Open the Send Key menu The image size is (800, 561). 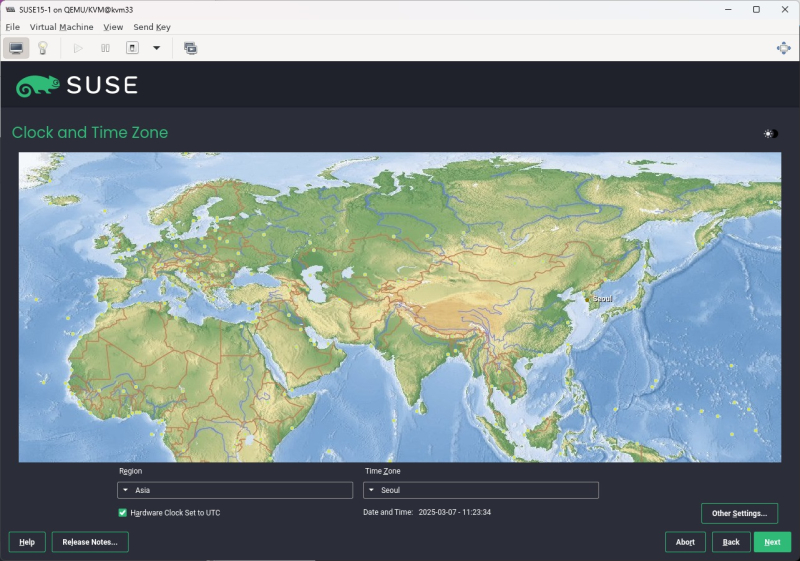[152, 27]
